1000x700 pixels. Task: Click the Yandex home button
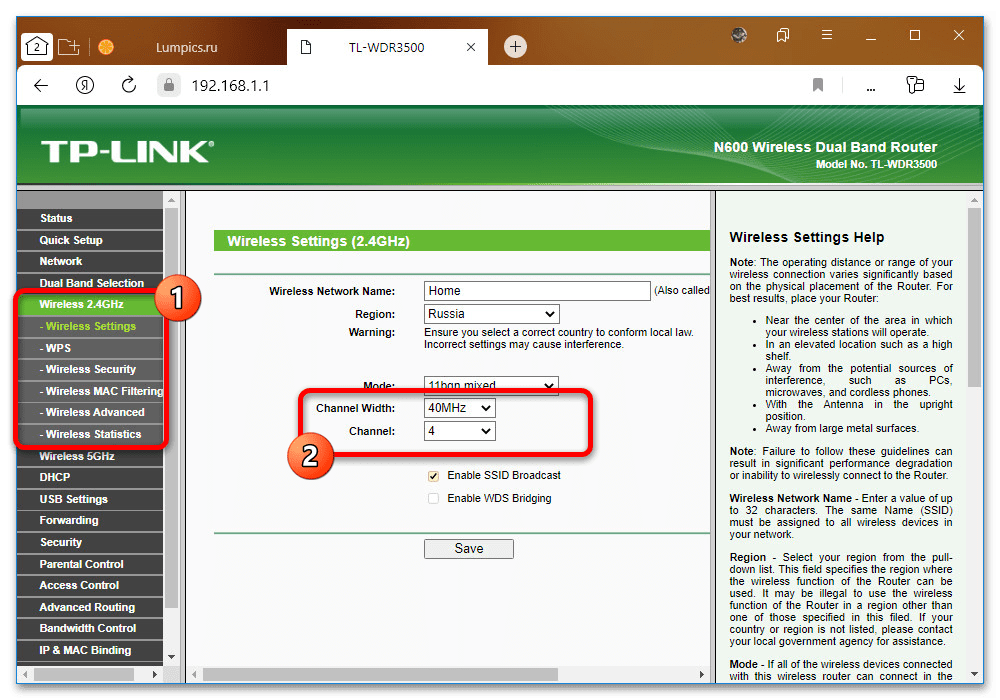point(84,86)
